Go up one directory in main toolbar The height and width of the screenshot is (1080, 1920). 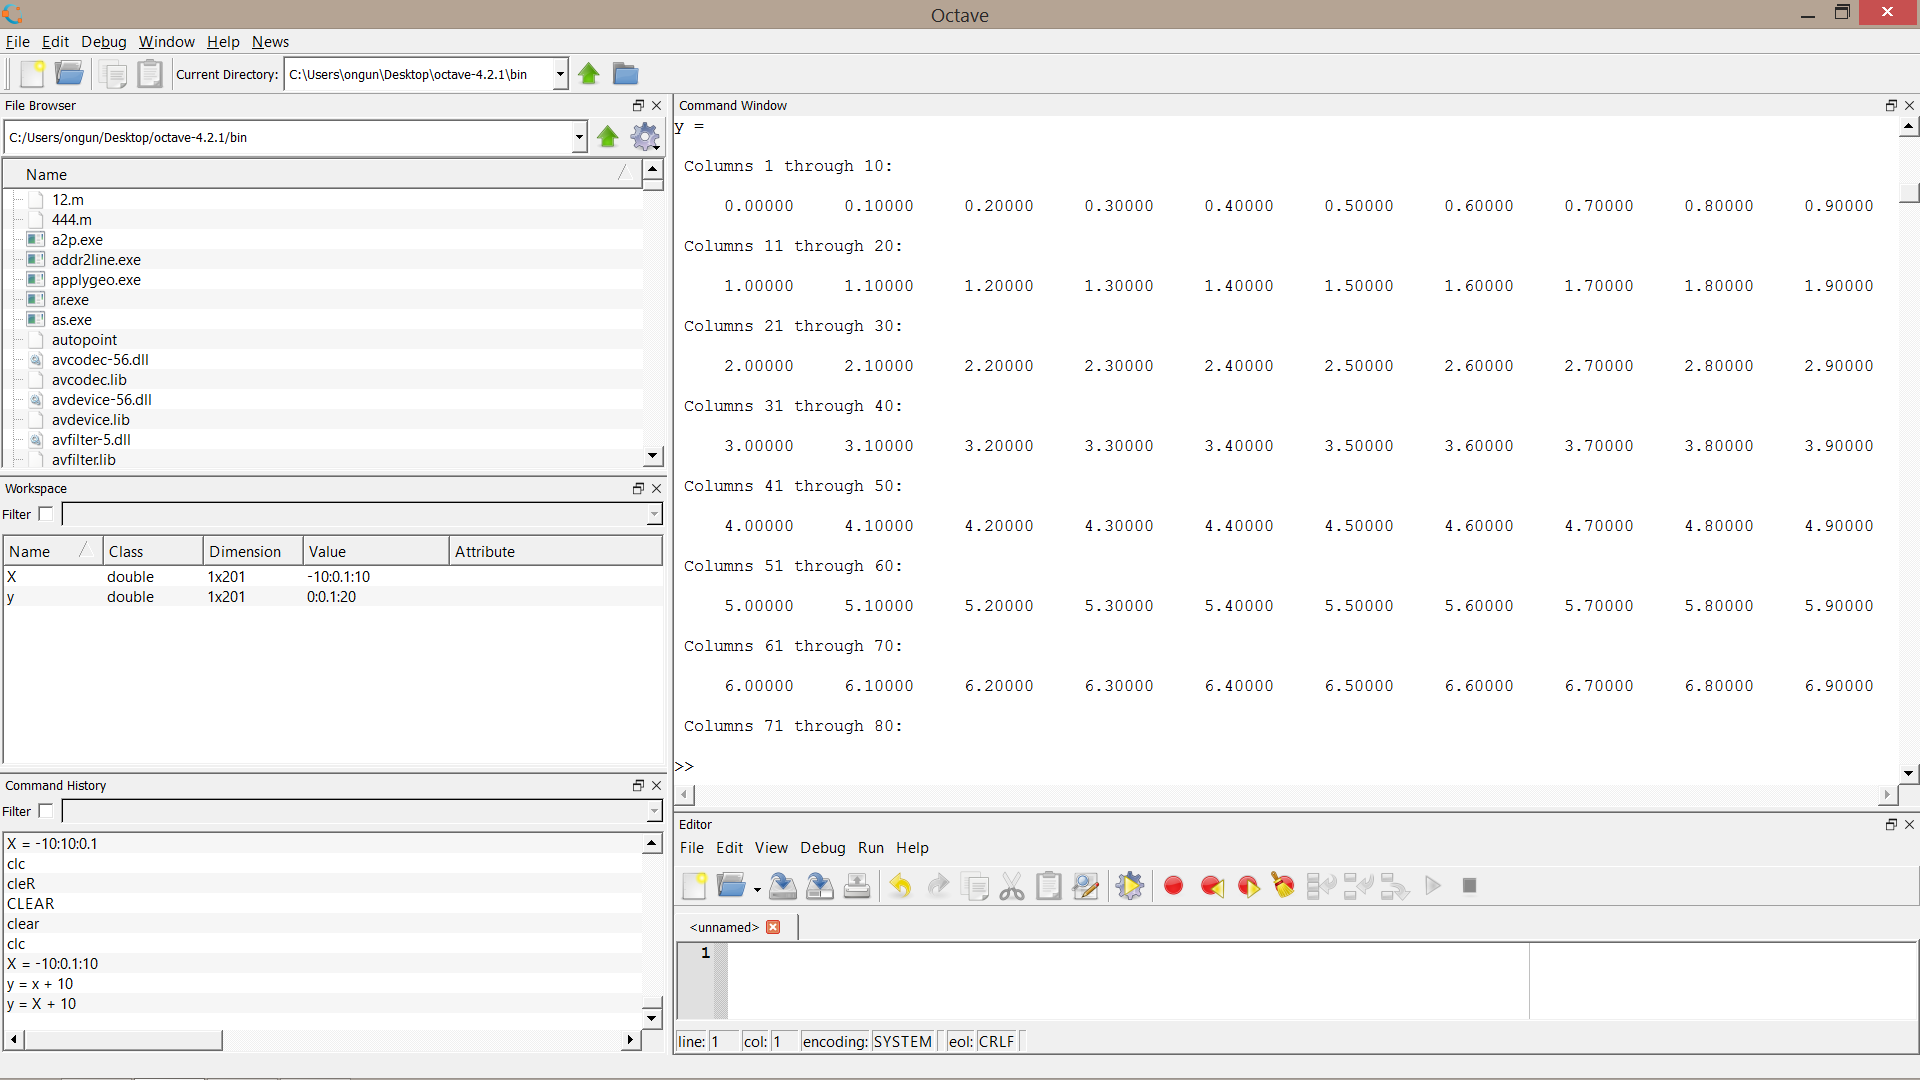589,74
